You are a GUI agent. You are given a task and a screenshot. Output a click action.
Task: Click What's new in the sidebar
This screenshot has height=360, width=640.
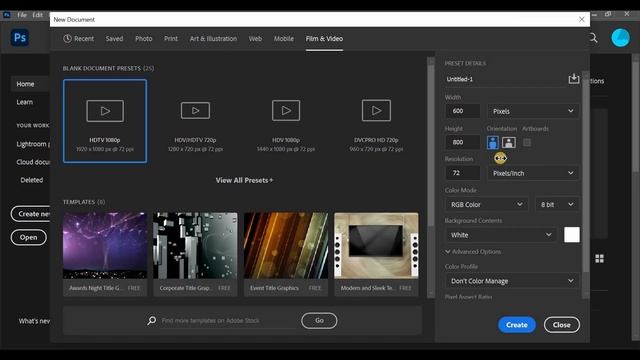(x=34, y=321)
